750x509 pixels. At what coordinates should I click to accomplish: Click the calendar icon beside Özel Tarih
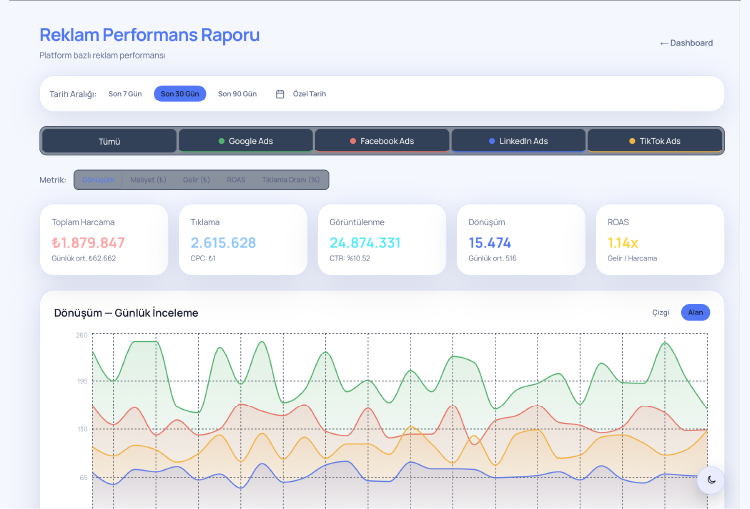pyautogui.click(x=280, y=94)
